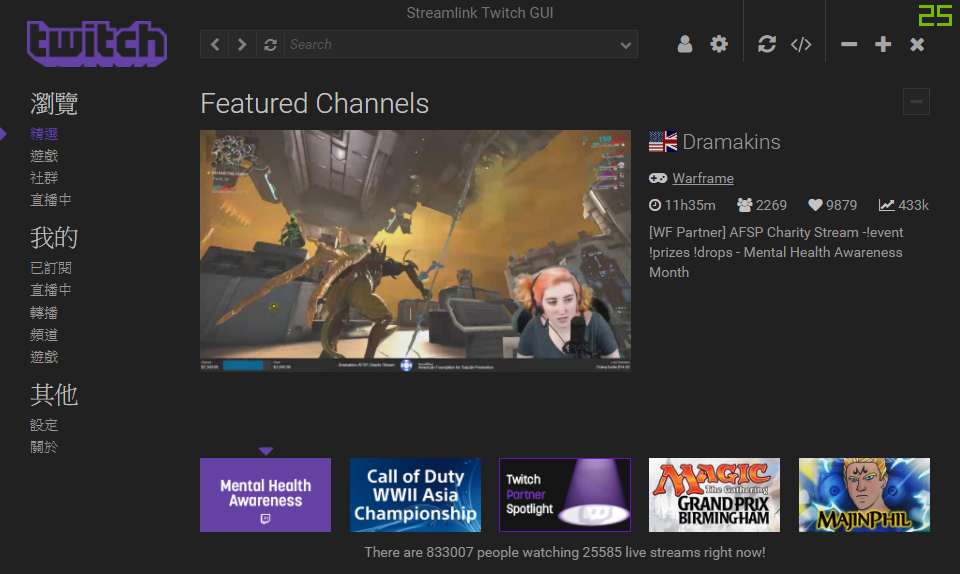Go back with the left arrow button

pos(215,45)
